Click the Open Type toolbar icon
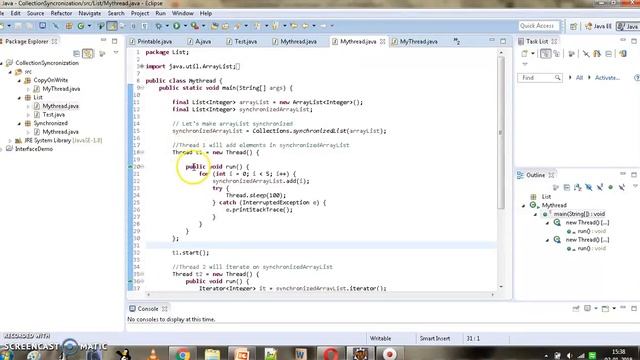 point(214,26)
